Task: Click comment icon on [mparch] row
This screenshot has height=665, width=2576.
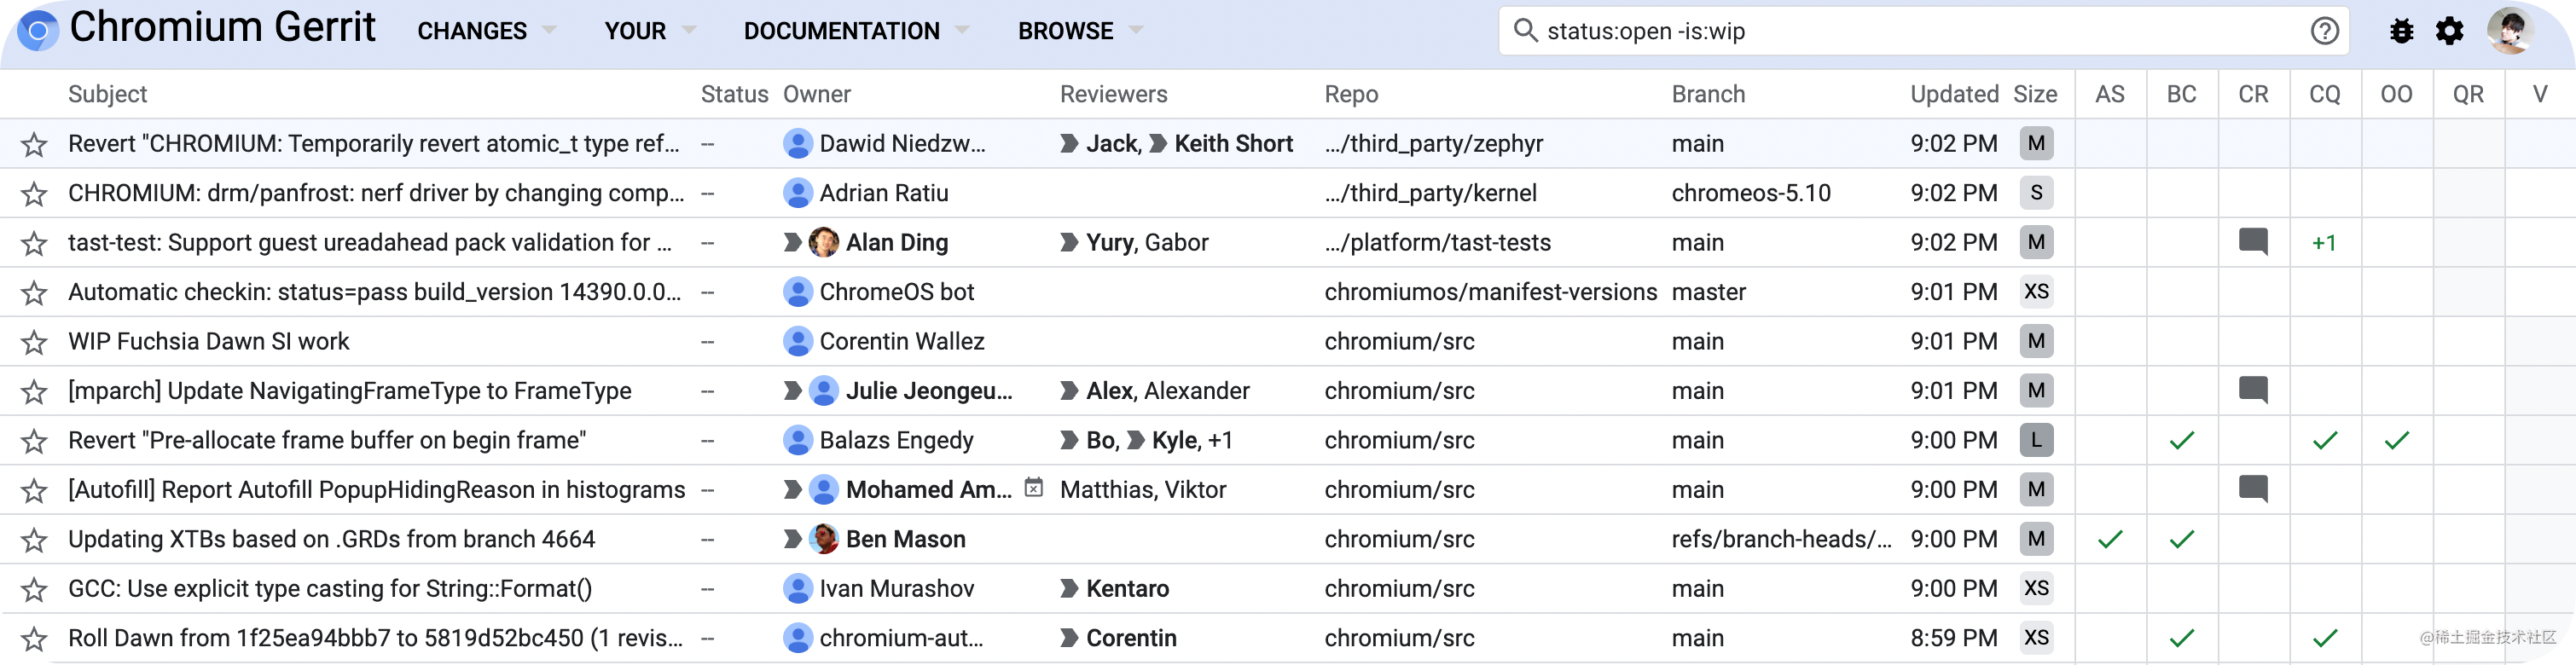Action: coord(2252,390)
